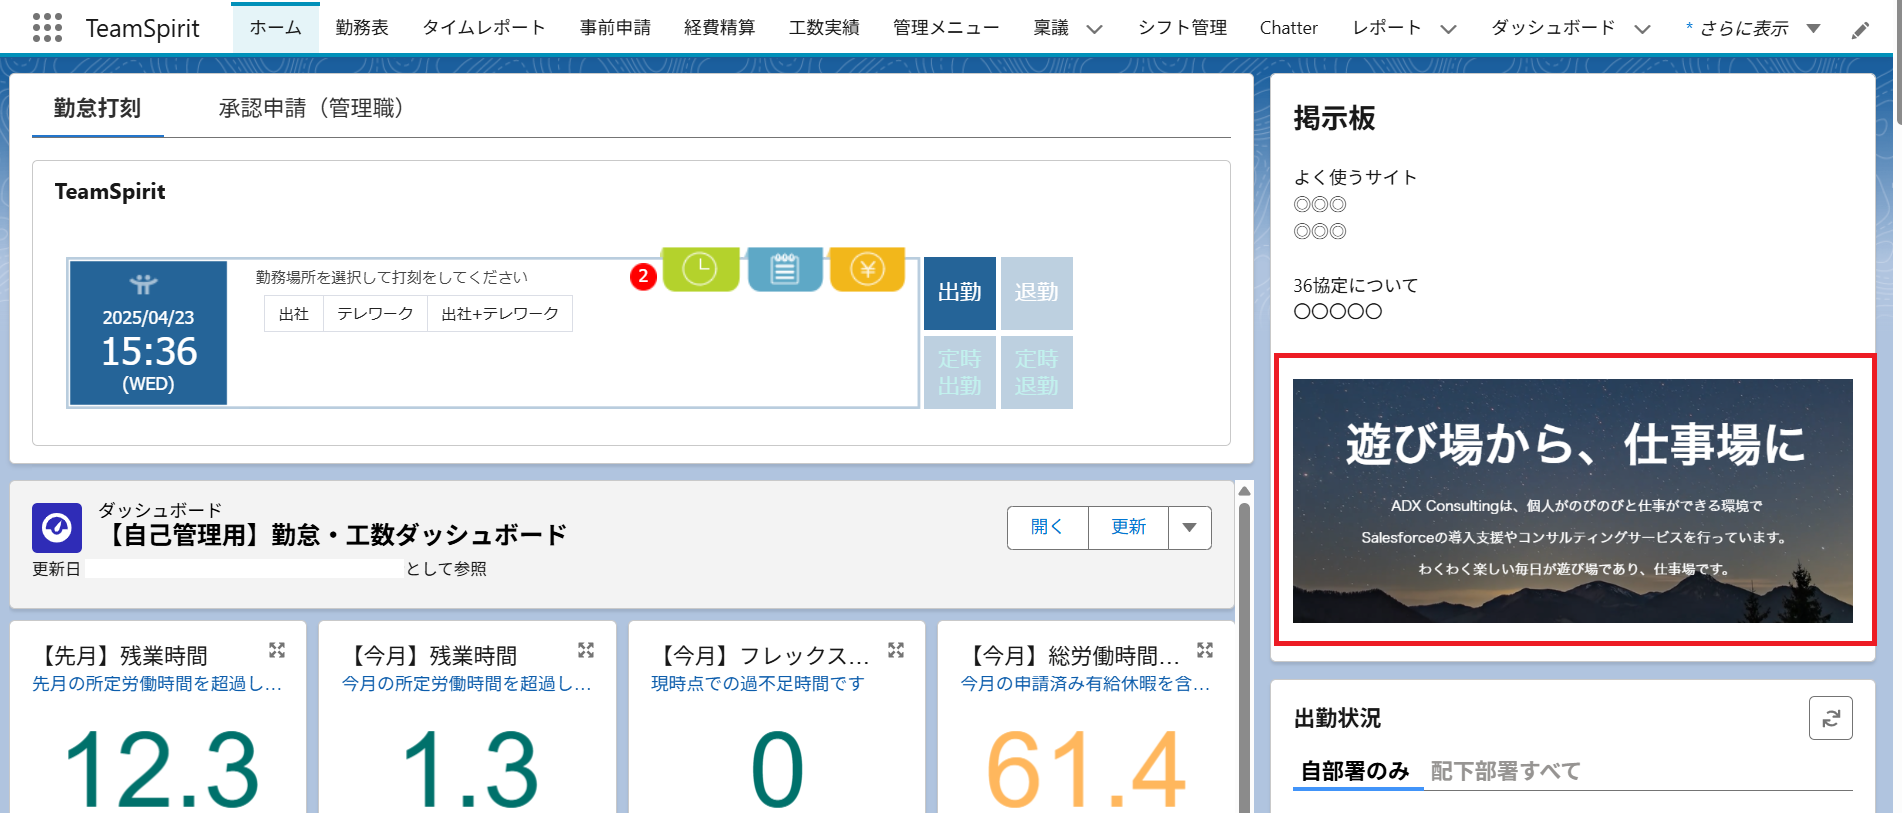The image size is (1902, 813).
Task: Punch out with 退勤 button
Action: point(1037,293)
